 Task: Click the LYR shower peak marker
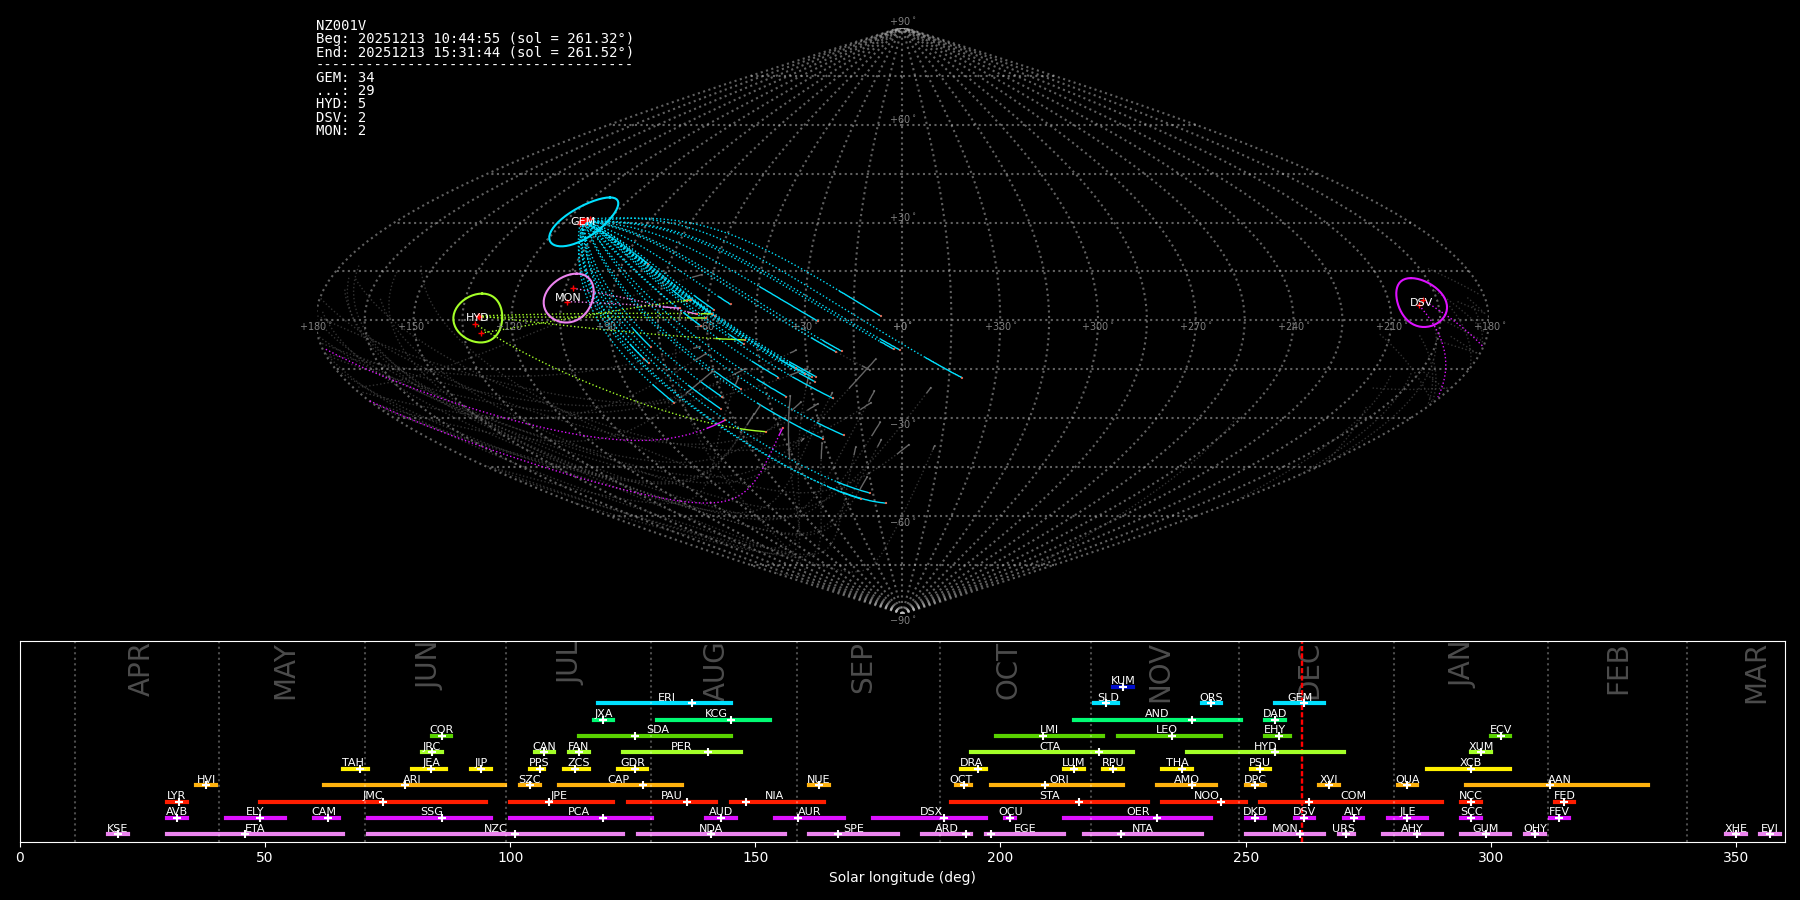click(x=179, y=802)
